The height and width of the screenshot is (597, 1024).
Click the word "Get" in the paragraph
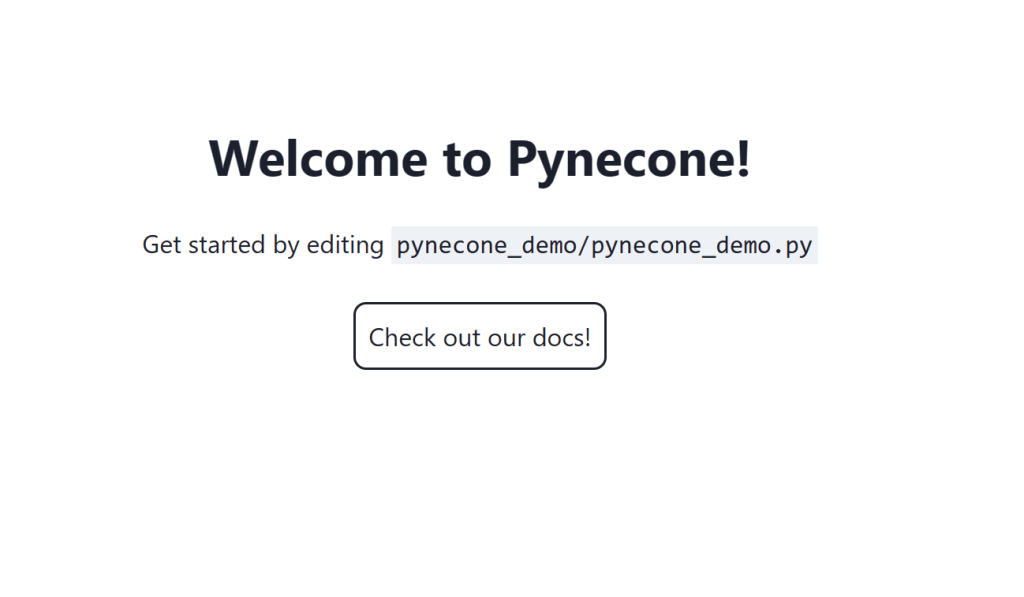pyautogui.click(x=162, y=245)
